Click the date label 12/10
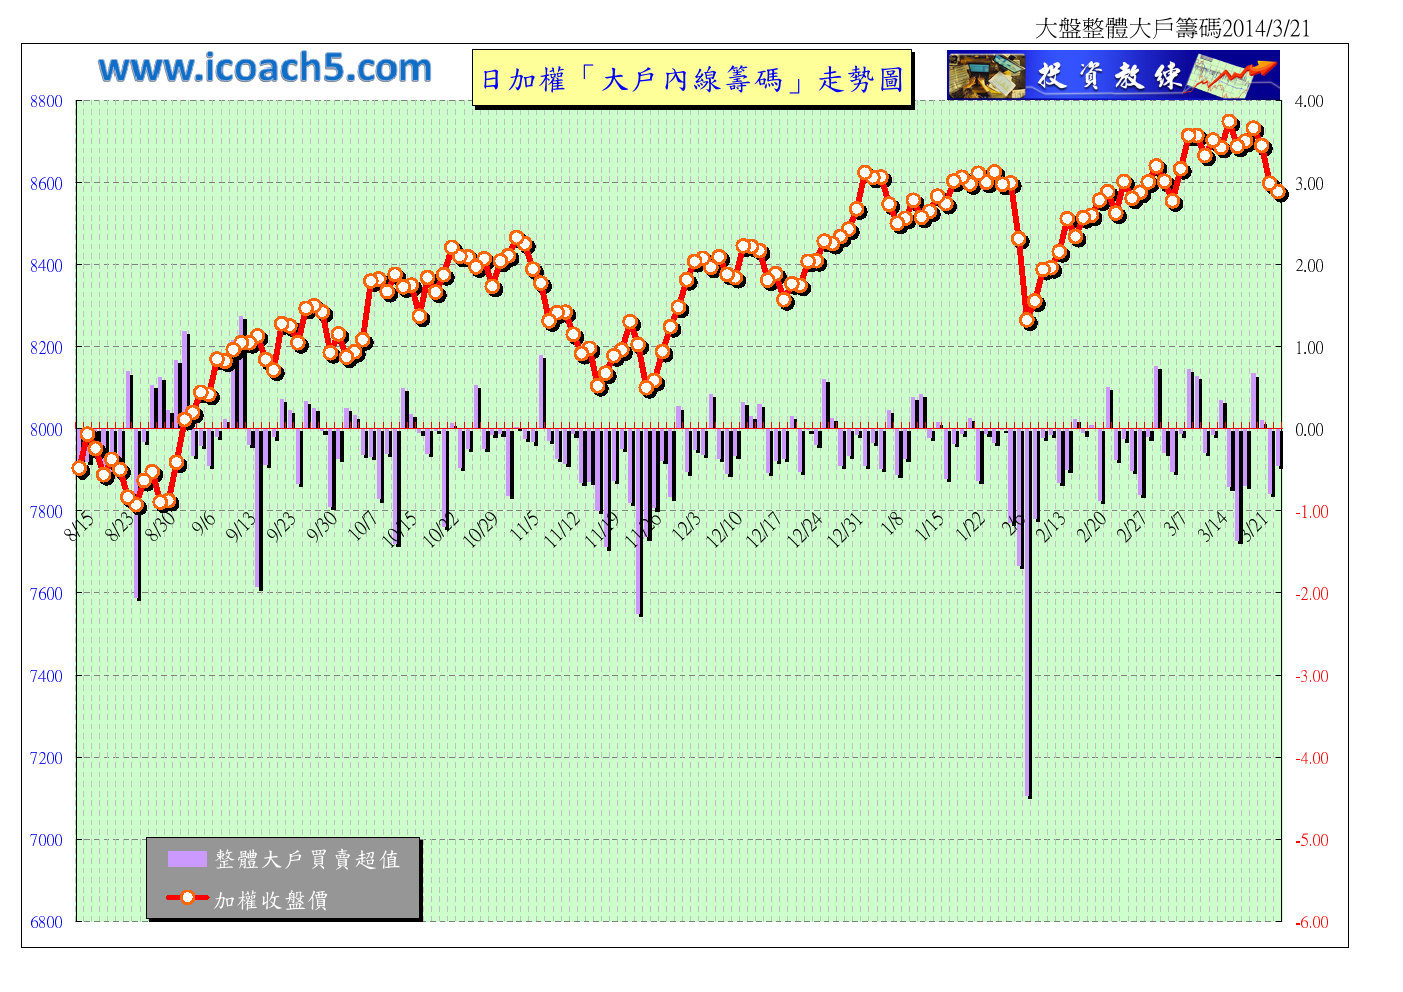This screenshot has height=992, width=1403. tap(726, 529)
